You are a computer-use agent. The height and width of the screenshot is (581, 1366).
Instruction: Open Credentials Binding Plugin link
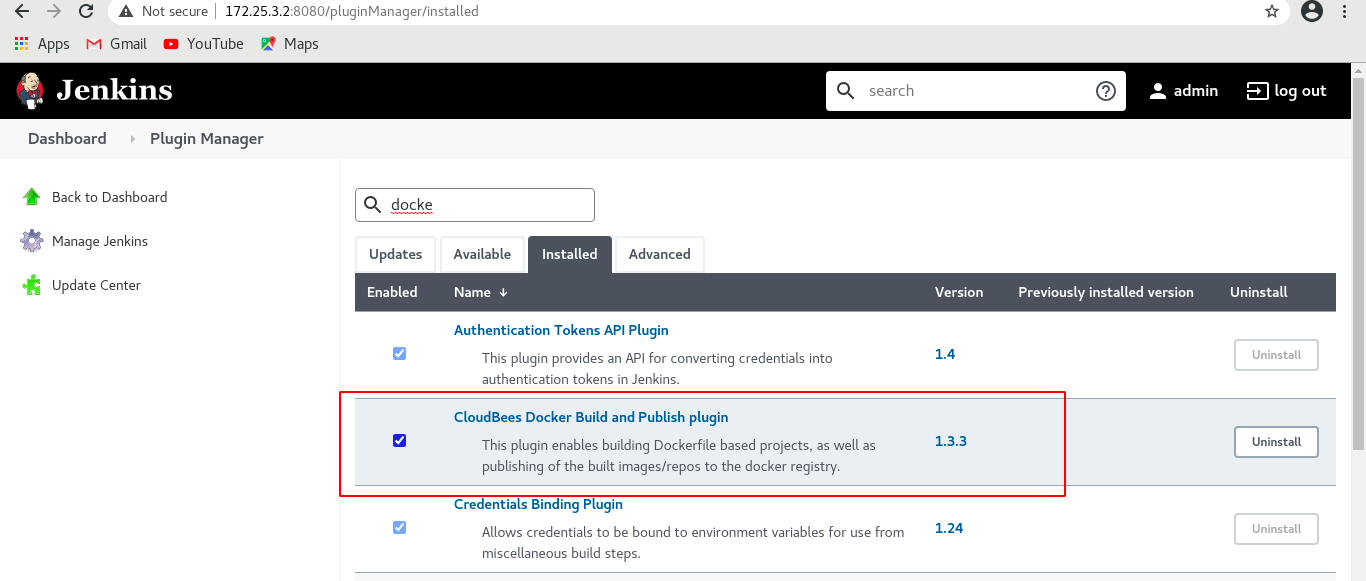click(538, 504)
